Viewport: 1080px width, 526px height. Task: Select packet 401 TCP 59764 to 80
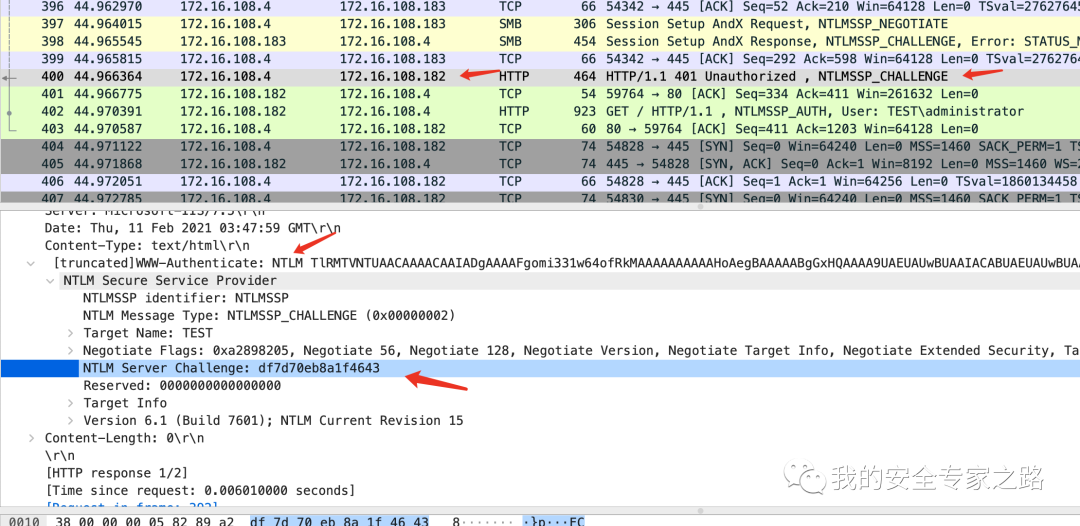pyautogui.click(x=540, y=94)
